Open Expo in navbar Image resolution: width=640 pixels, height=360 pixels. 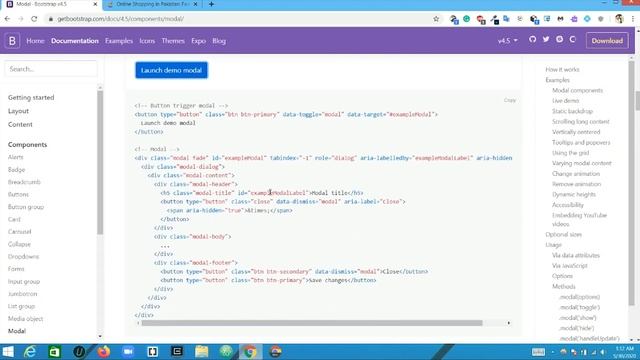click(198, 41)
